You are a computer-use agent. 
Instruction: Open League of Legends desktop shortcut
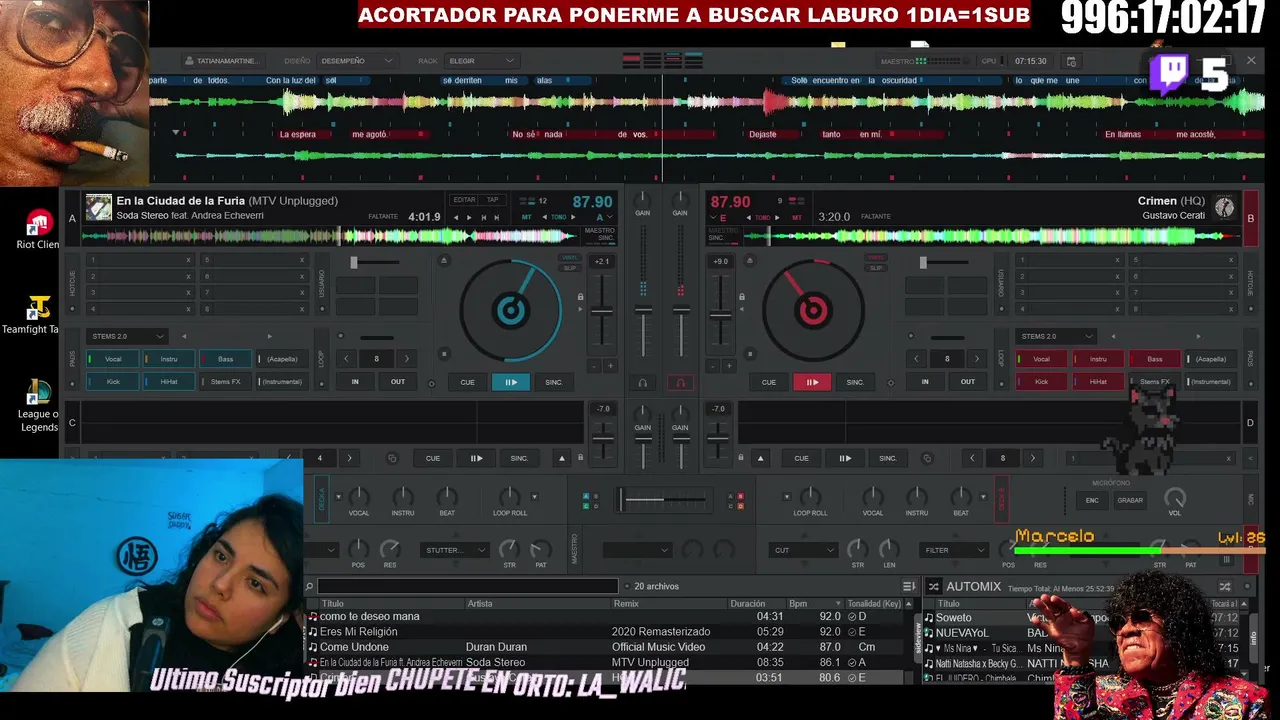[x=38, y=406]
